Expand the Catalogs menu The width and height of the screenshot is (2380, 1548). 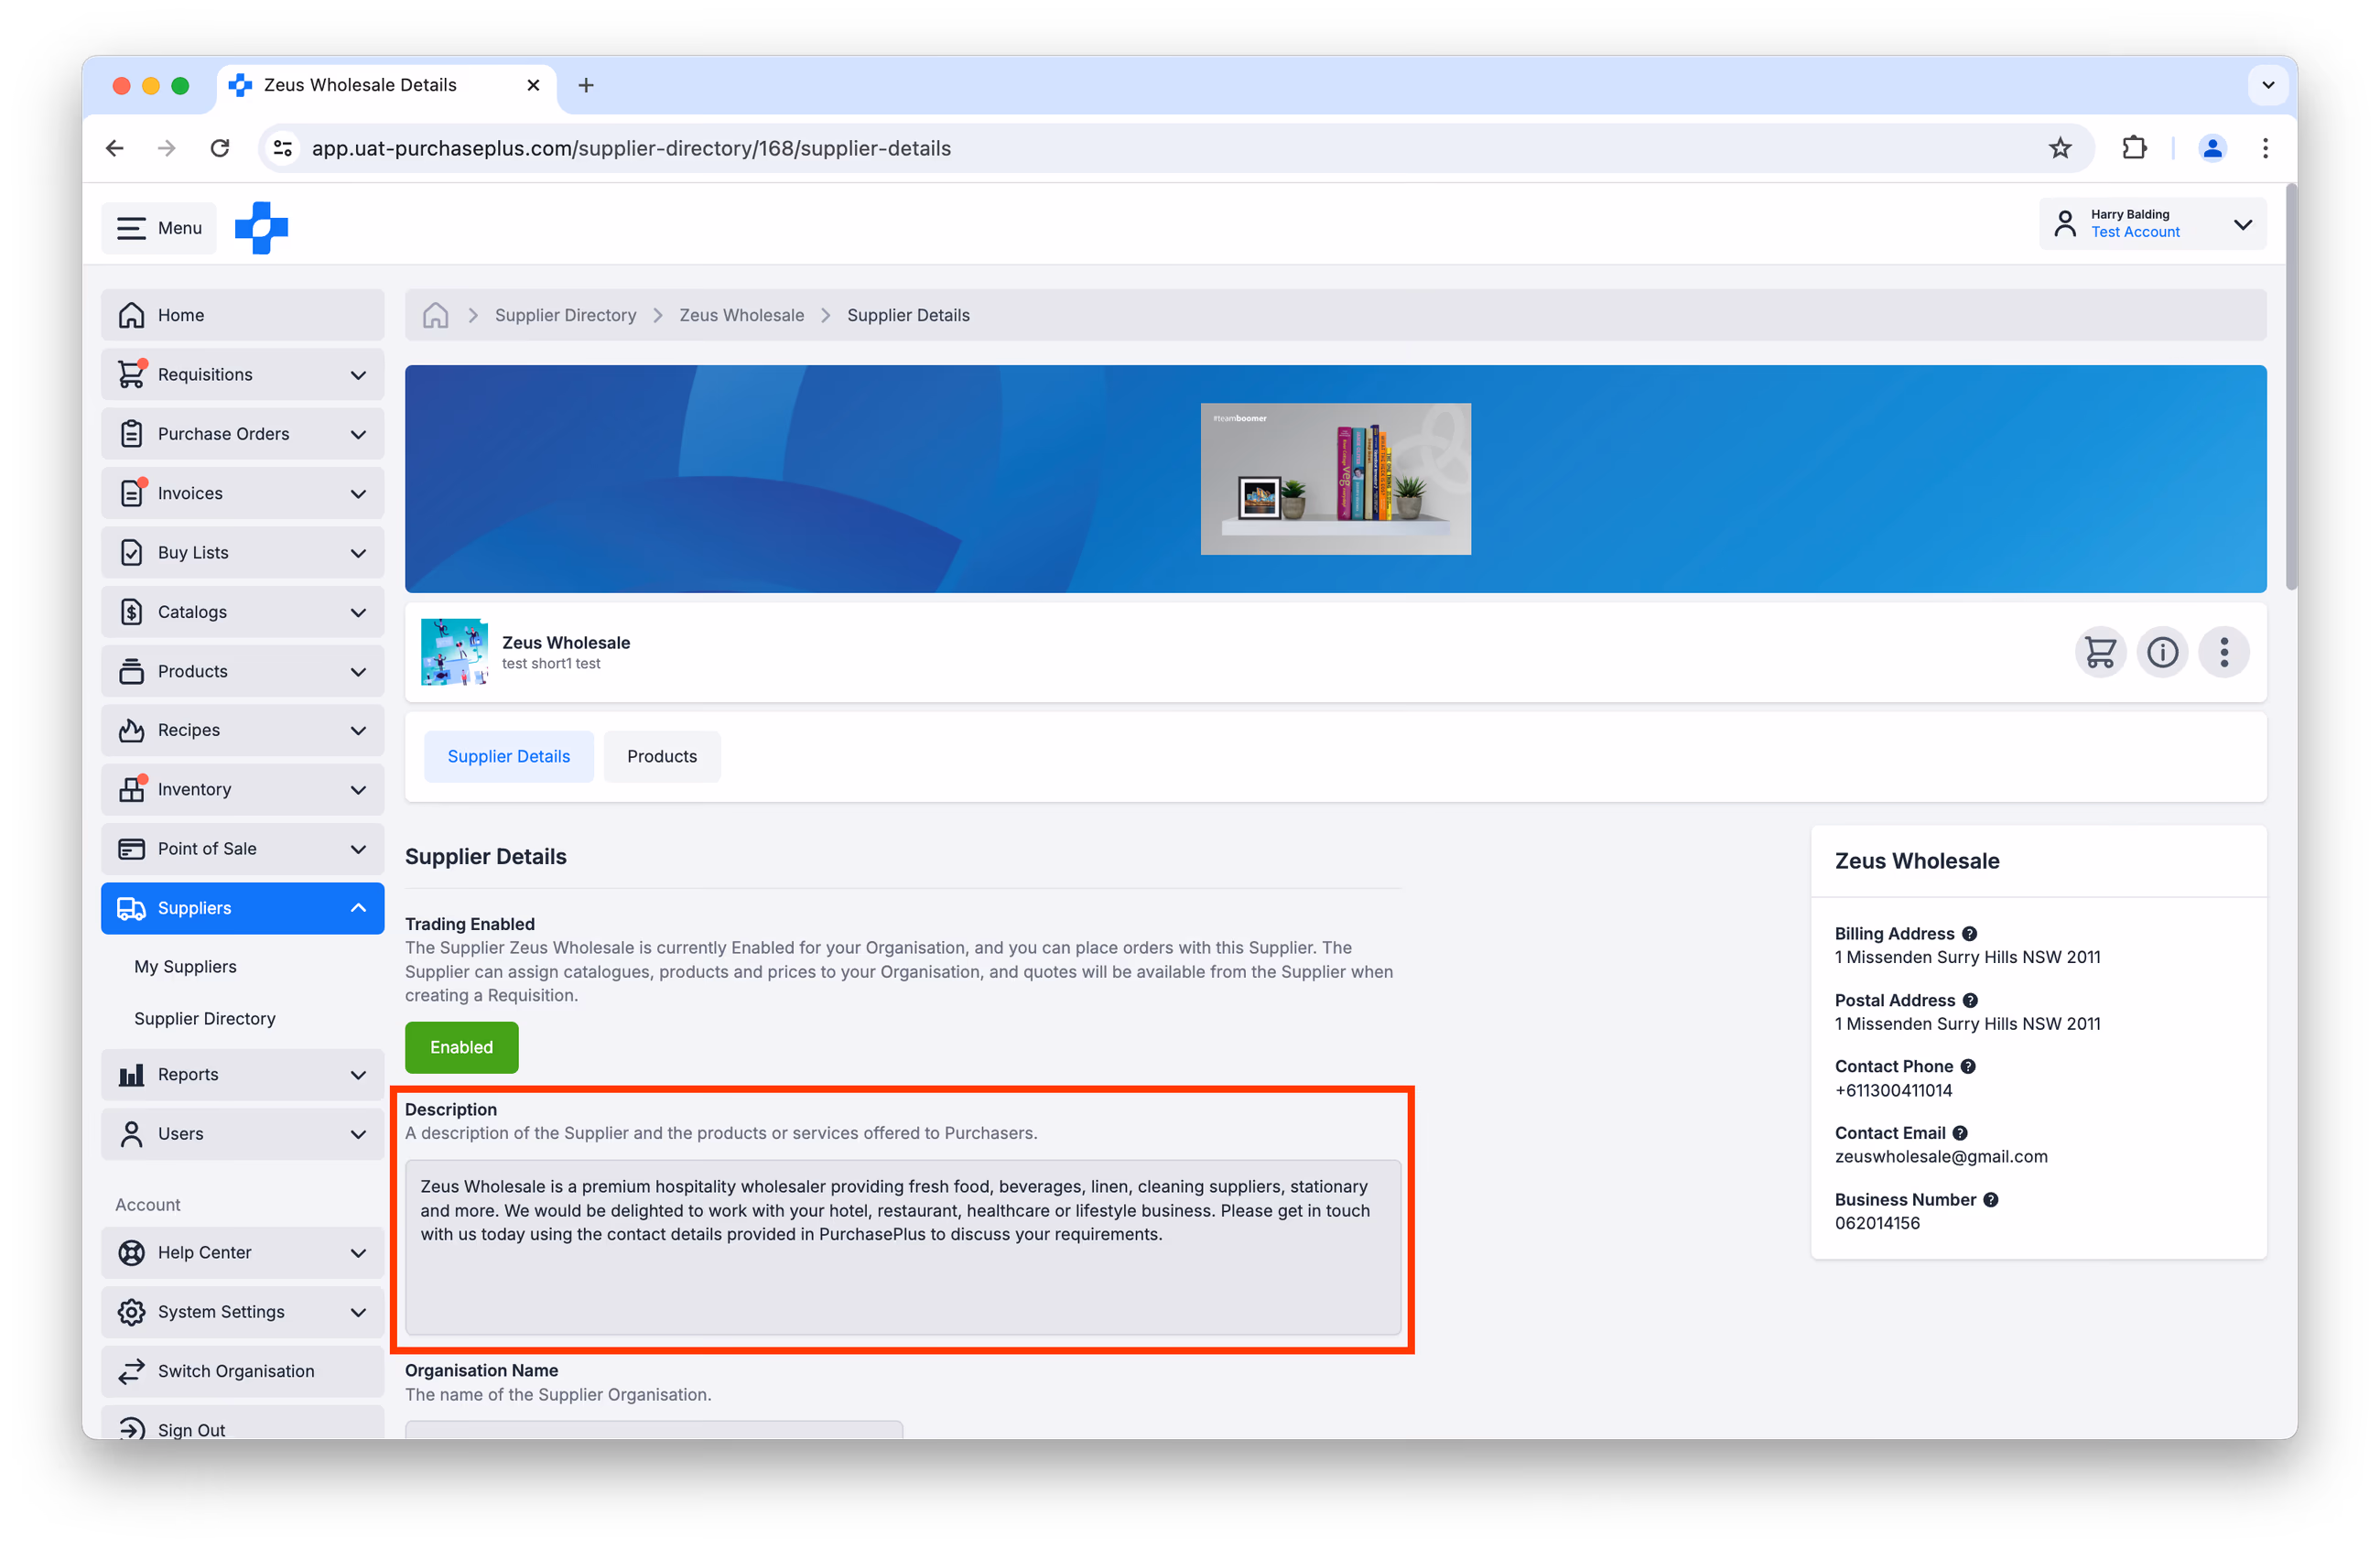tap(243, 611)
